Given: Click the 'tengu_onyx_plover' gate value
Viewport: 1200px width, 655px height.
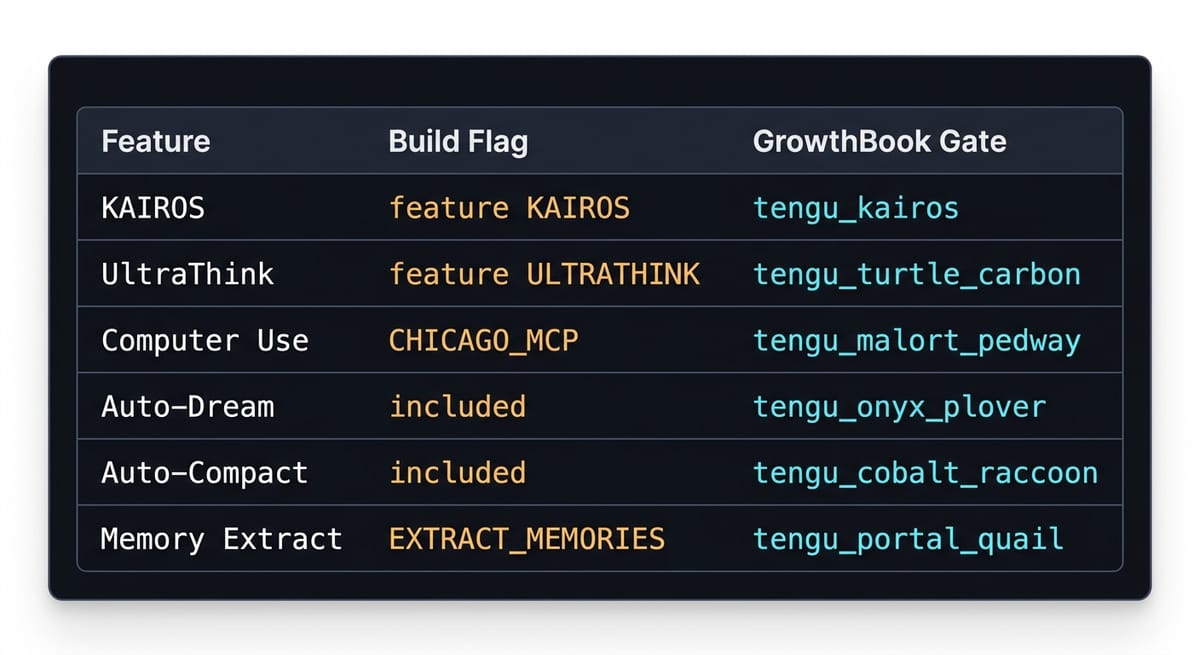Looking at the screenshot, I should [x=899, y=408].
